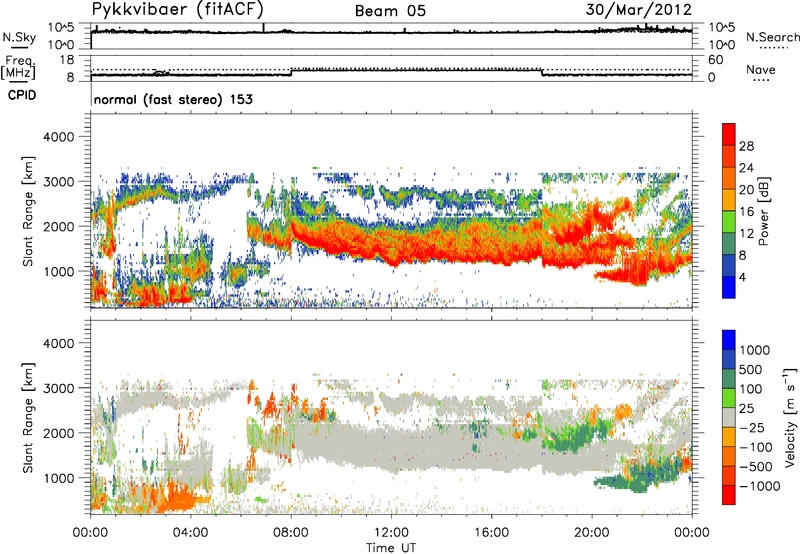
Task: Click the date 30/Mar/2012
Action: click(638, 9)
